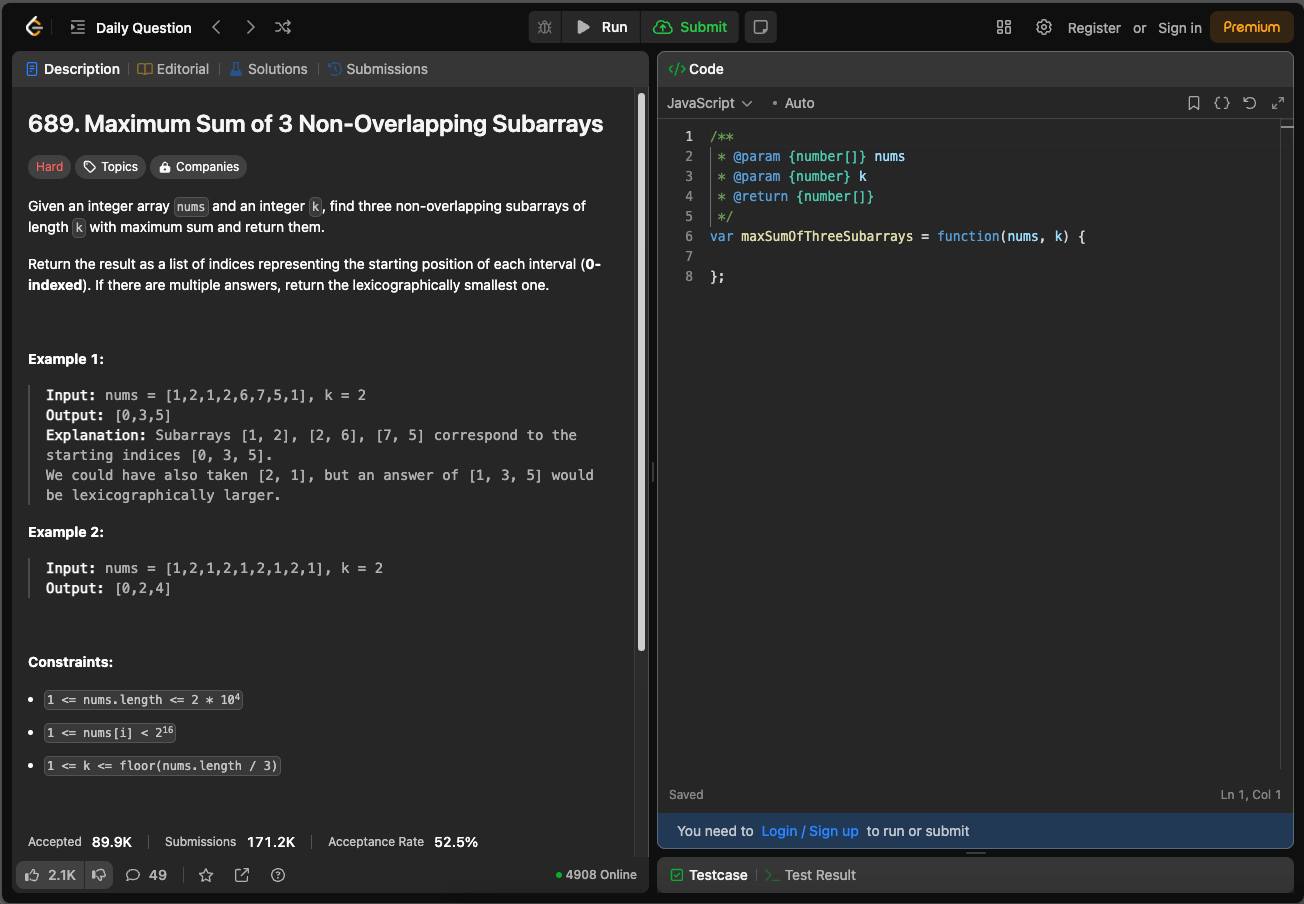Click the Sign in link
Screen dimensions: 1304x904
1180,28
